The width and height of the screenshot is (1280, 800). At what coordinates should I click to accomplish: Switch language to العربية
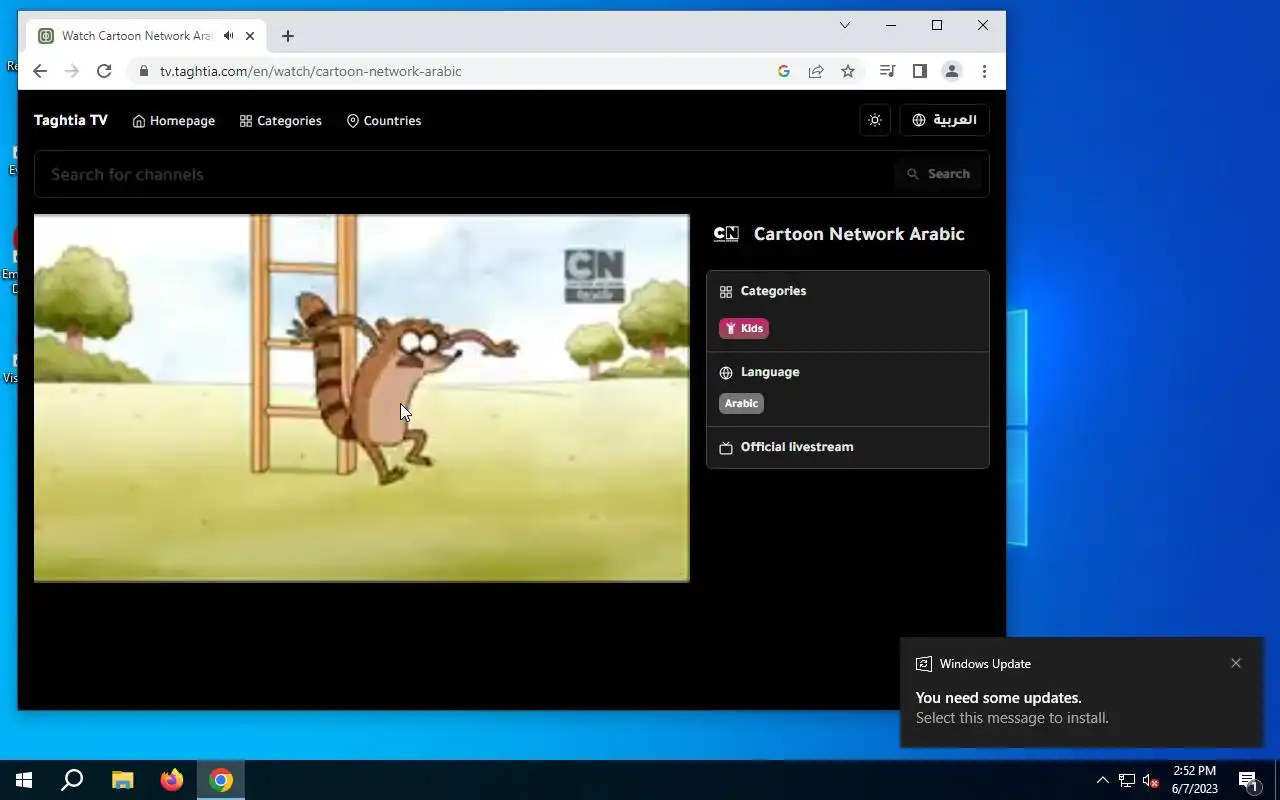point(945,120)
